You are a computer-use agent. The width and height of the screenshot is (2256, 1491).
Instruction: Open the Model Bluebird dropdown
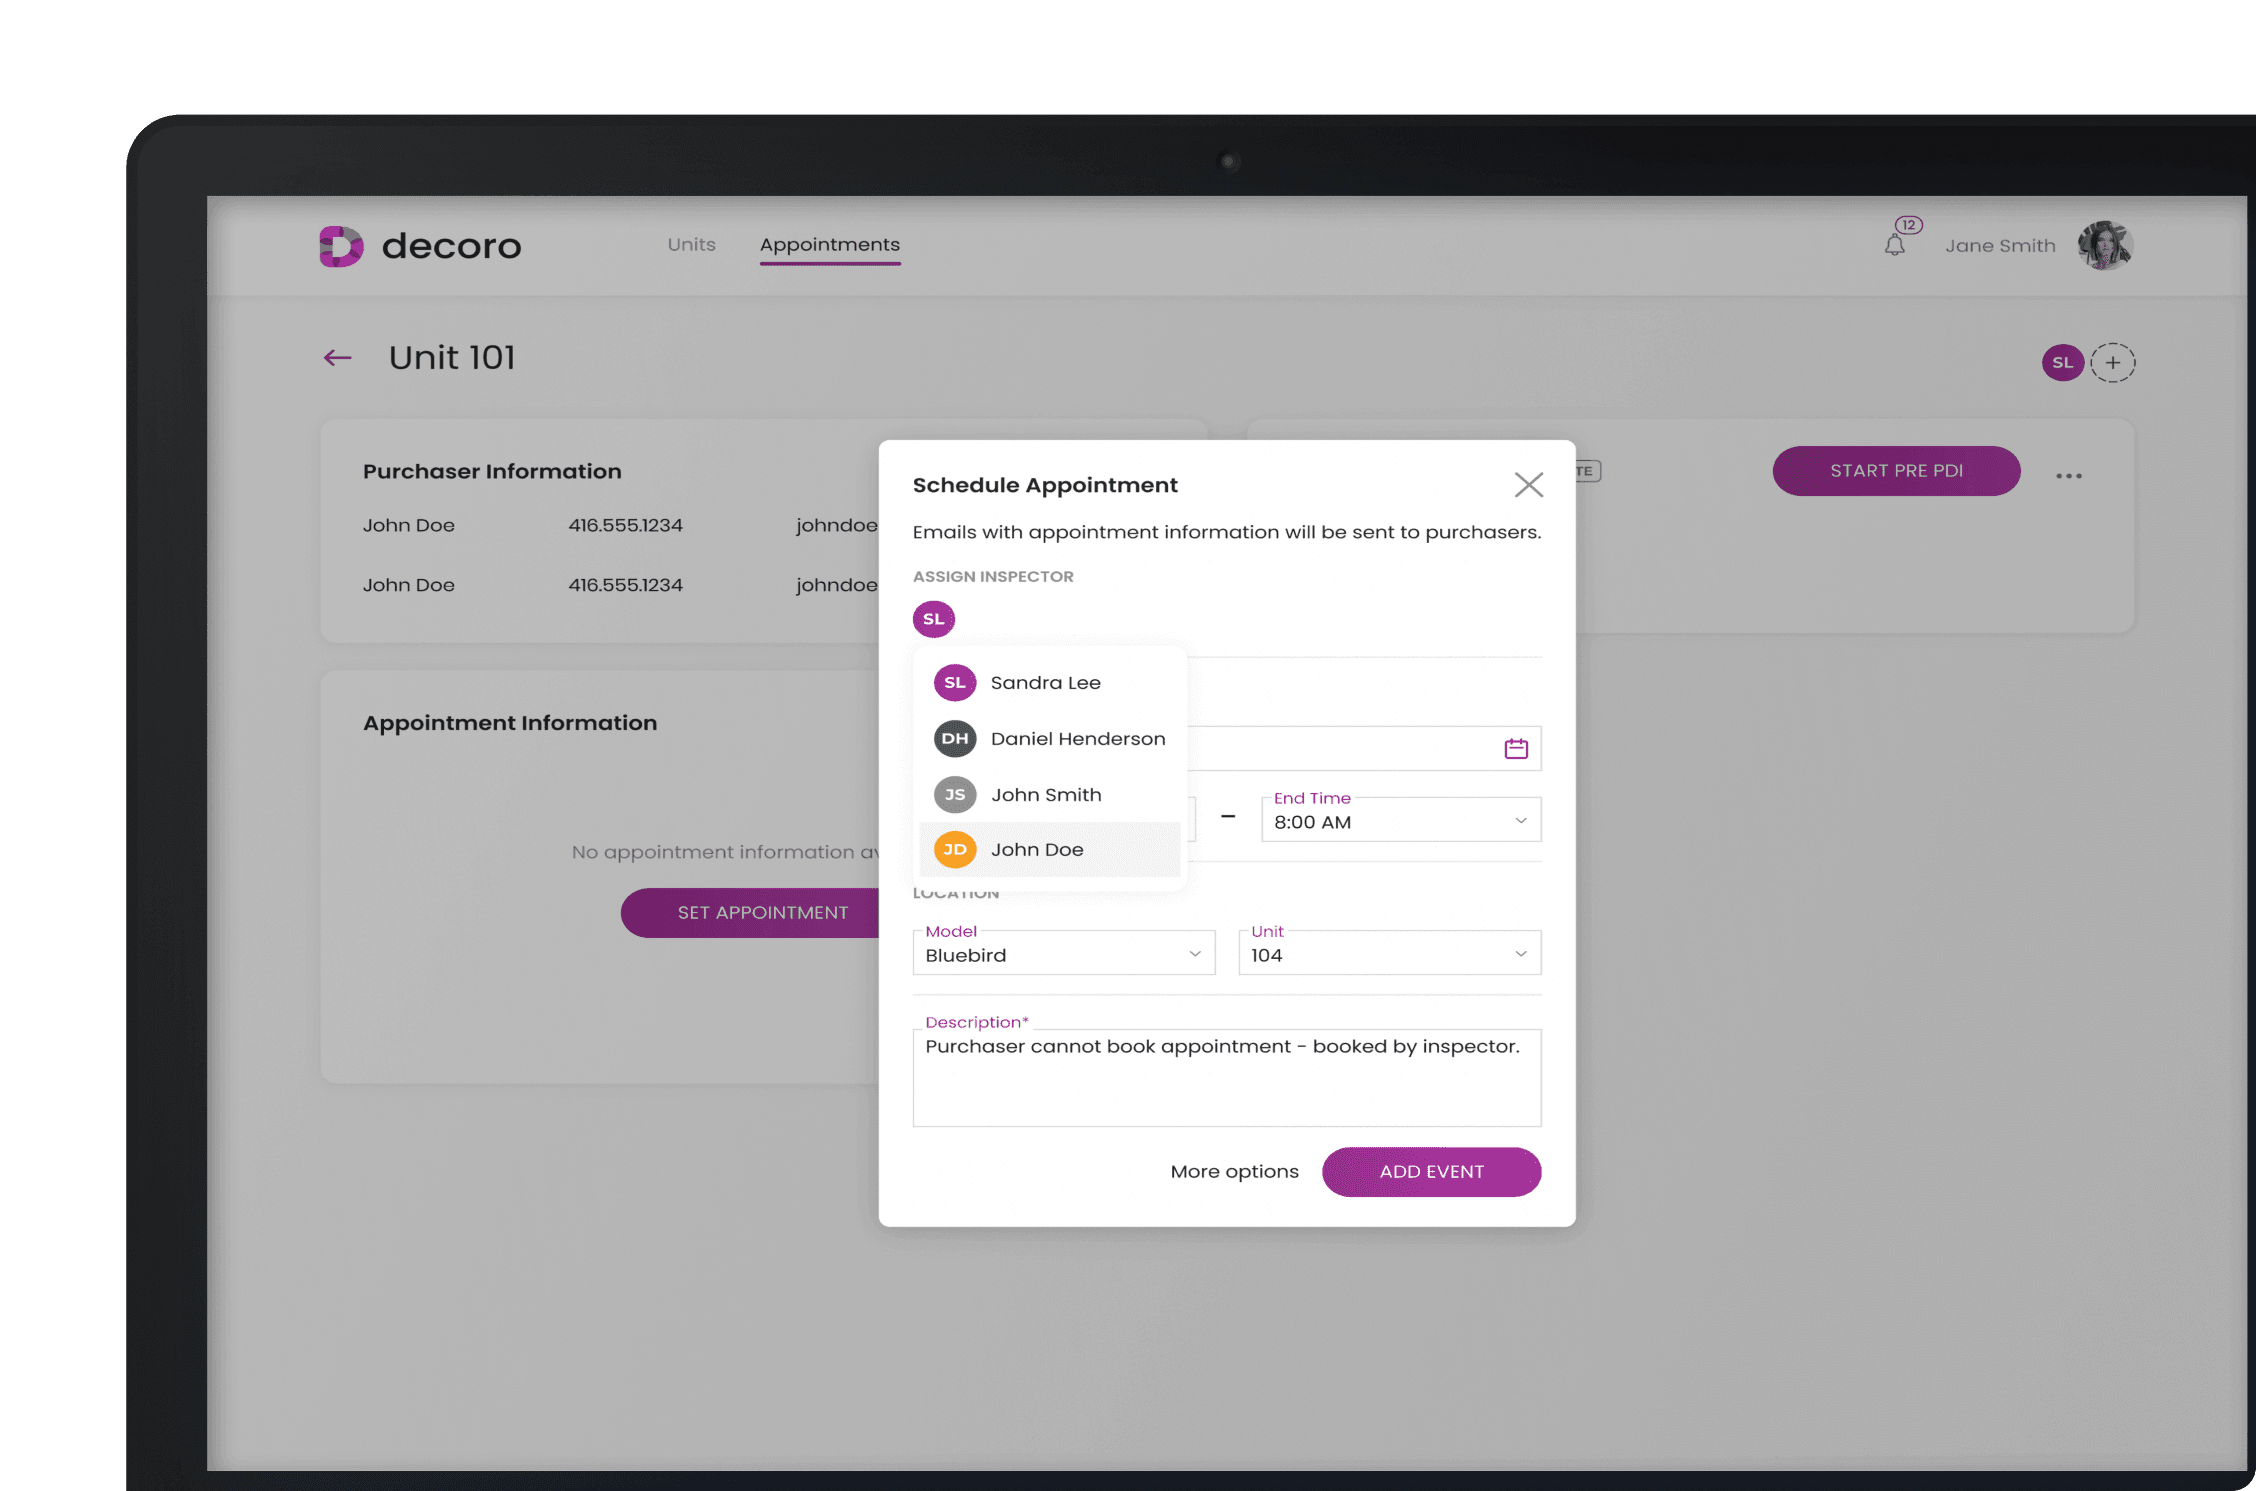tap(1064, 953)
